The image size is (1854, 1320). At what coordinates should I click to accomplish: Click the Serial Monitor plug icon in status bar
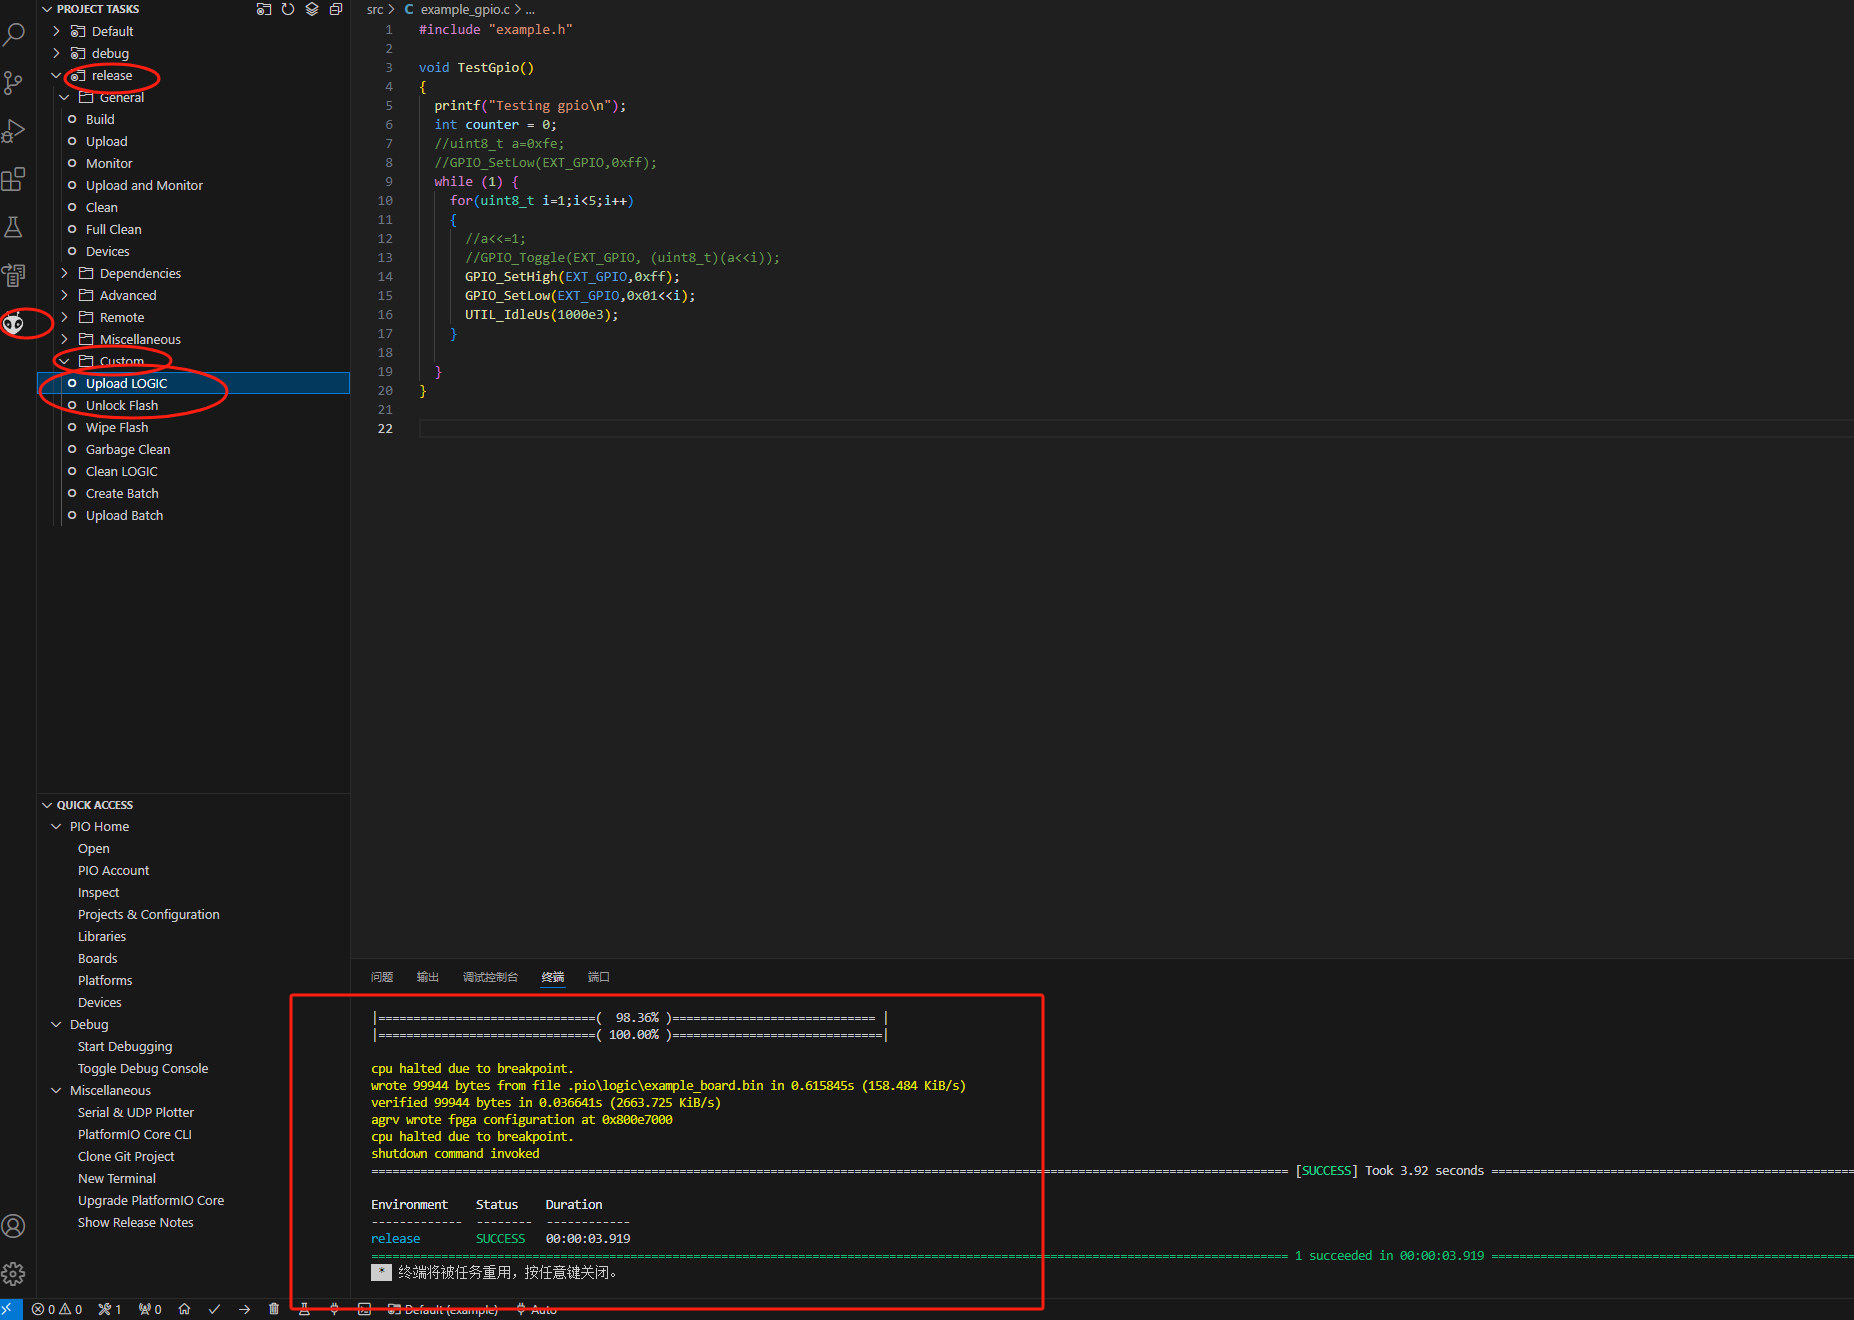click(334, 1309)
